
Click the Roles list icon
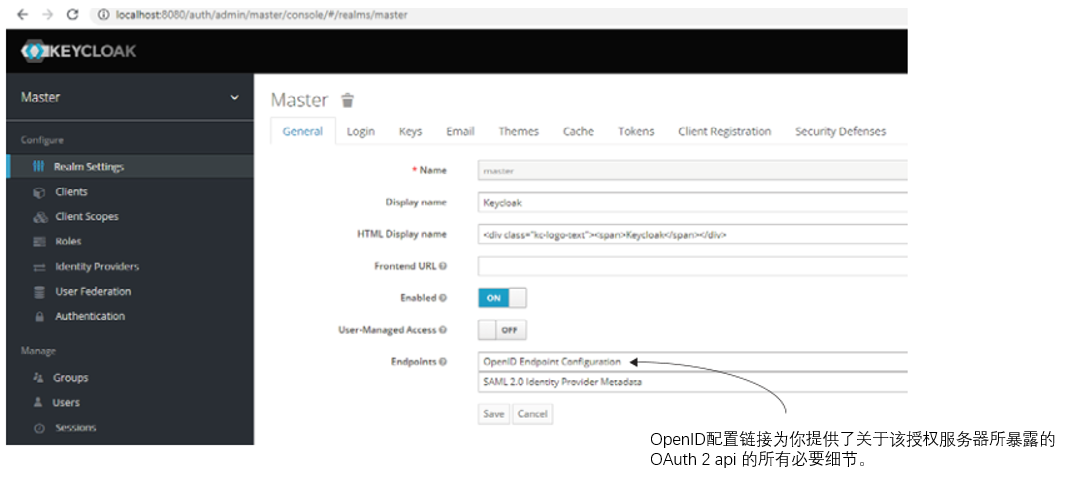39,242
